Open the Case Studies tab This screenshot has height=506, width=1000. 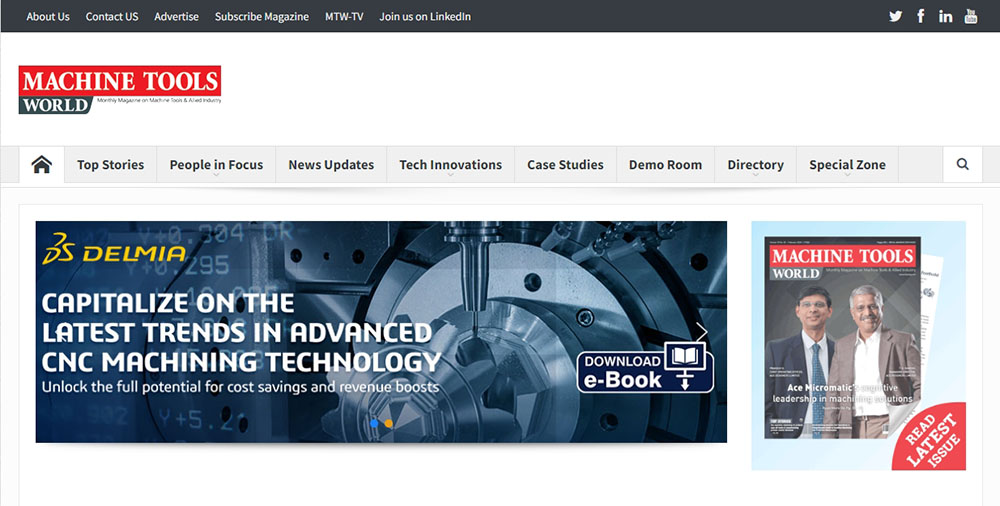pos(565,165)
